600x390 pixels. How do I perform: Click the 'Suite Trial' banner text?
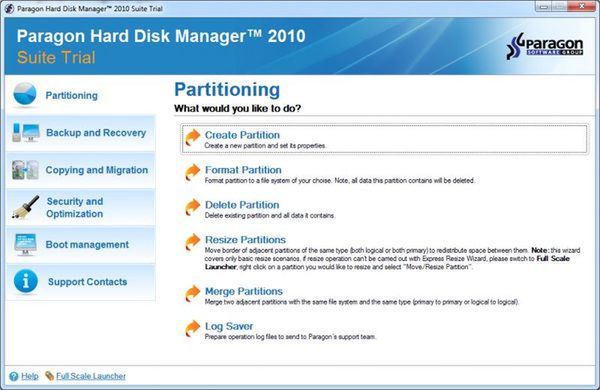coord(56,58)
